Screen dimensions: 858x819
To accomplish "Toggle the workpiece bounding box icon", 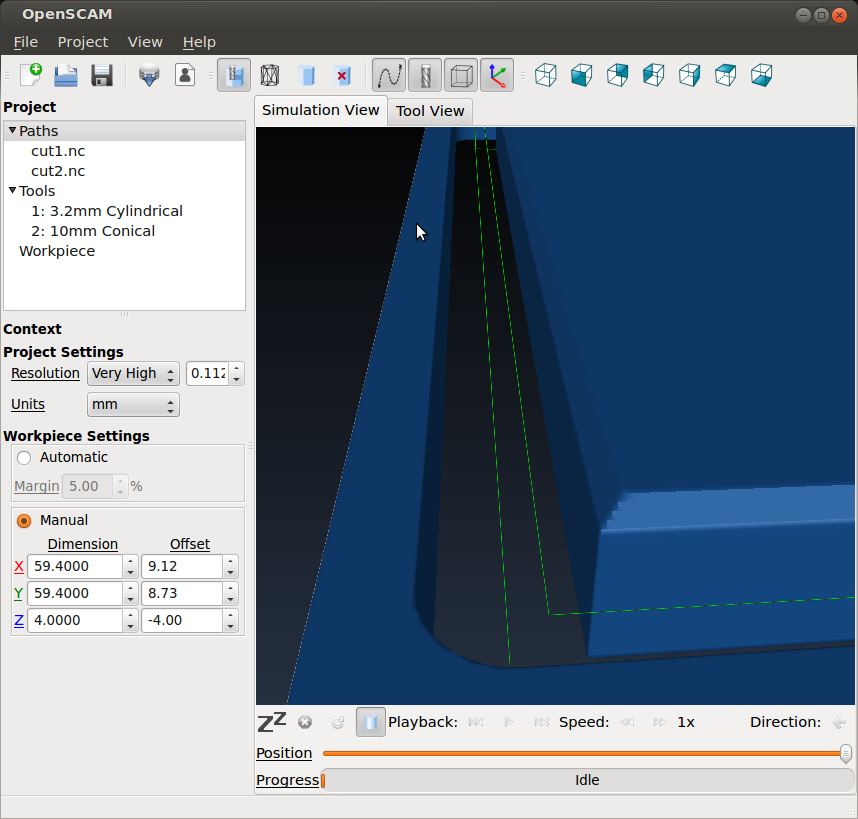I will (x=461, y=75).
